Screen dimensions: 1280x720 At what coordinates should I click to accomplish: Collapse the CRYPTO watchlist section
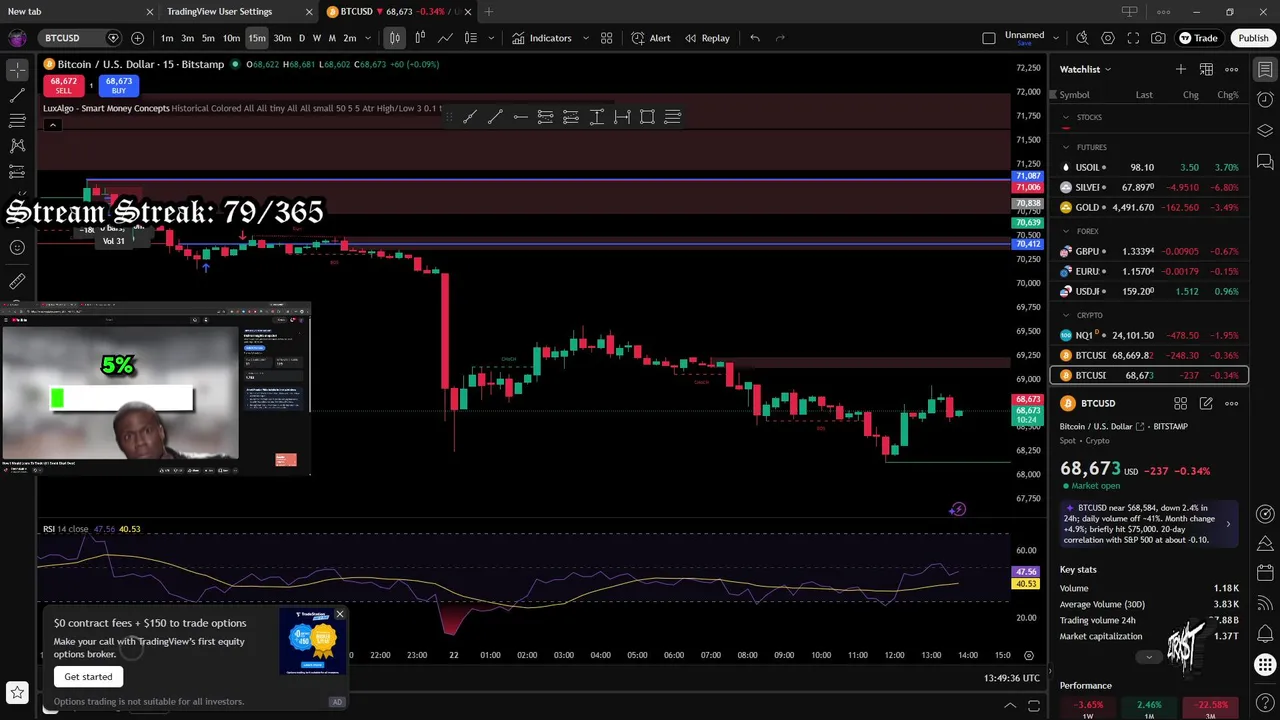pos(1066,315)
